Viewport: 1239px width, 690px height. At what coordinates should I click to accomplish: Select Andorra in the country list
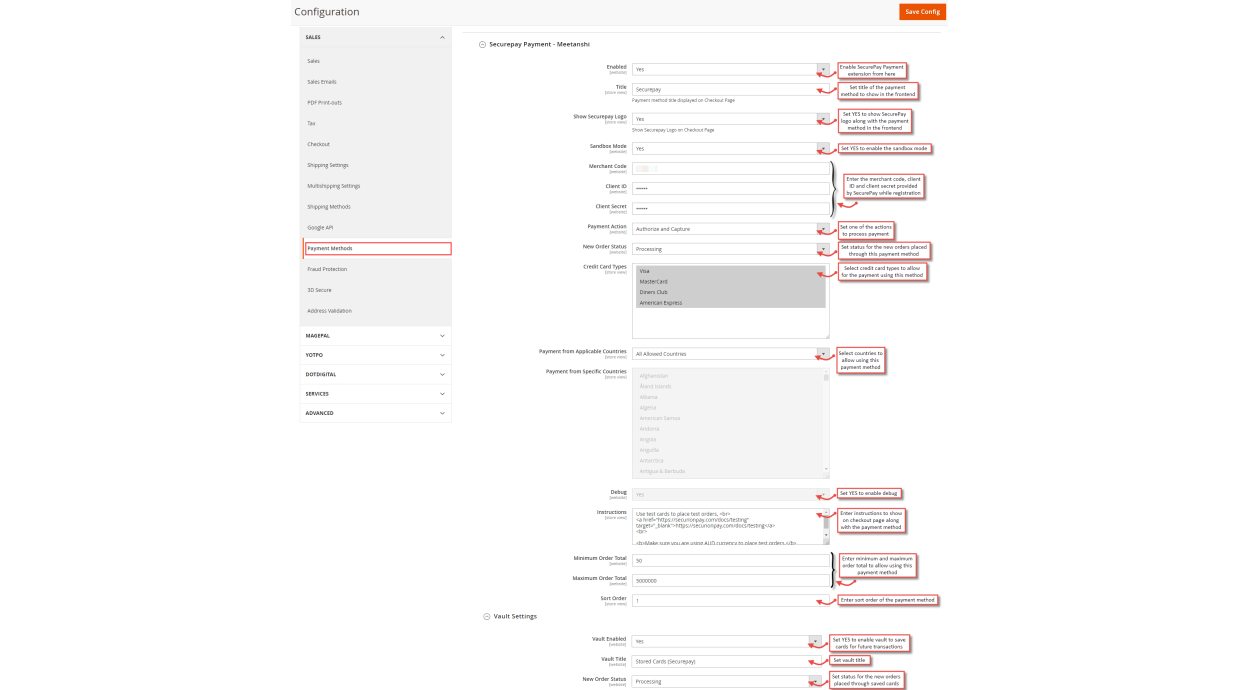(728, 429)
